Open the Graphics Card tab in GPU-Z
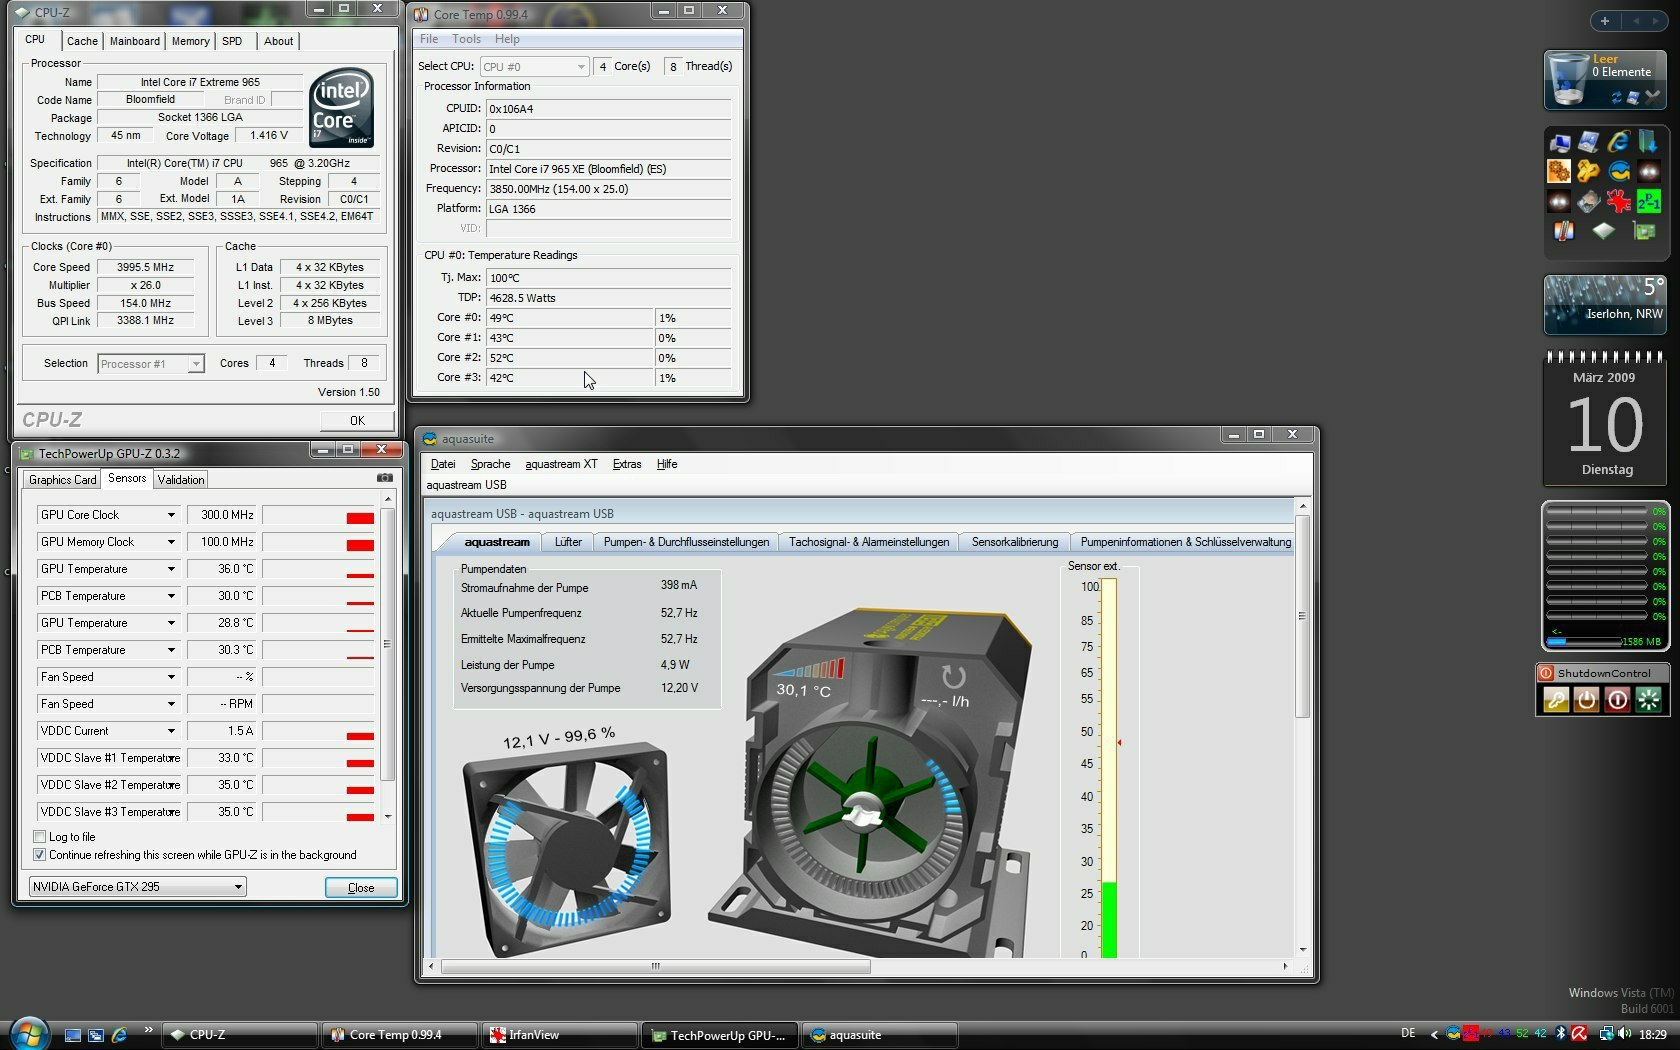Screen dimensions: 1680x1050 pyautogui.click(x=63, y=480)
